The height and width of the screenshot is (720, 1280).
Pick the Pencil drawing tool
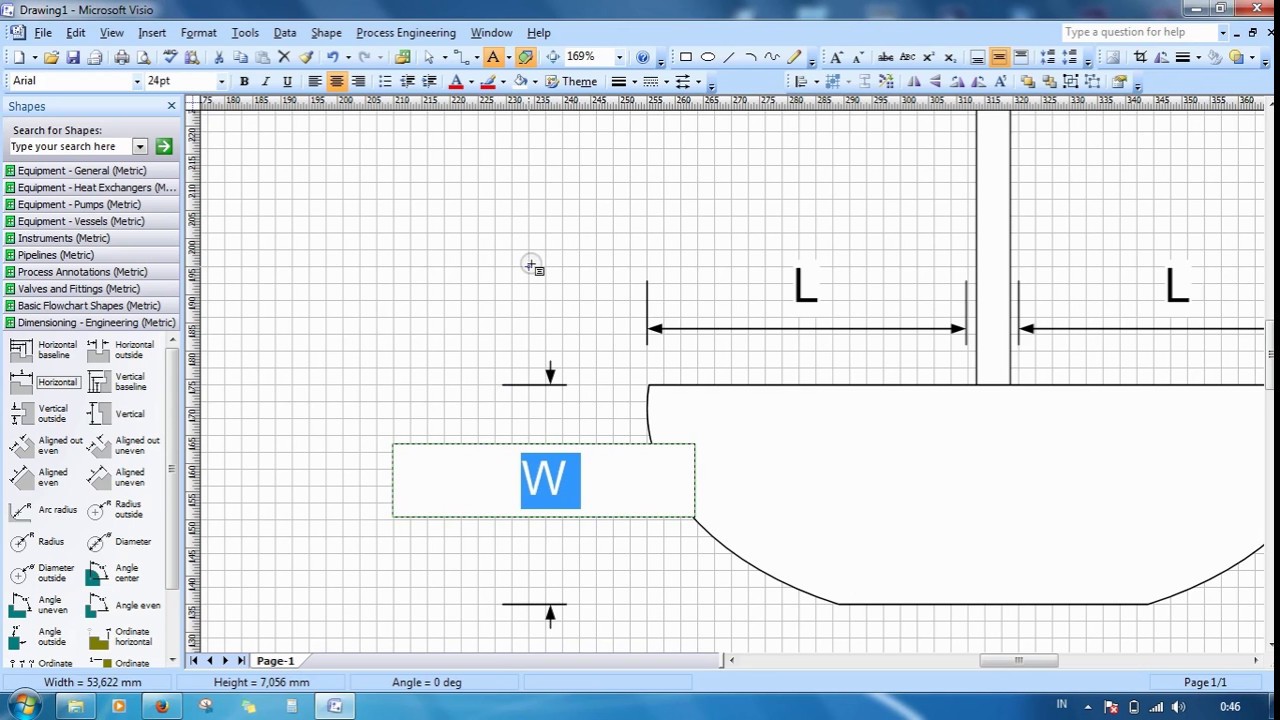(x=794, y=57)
